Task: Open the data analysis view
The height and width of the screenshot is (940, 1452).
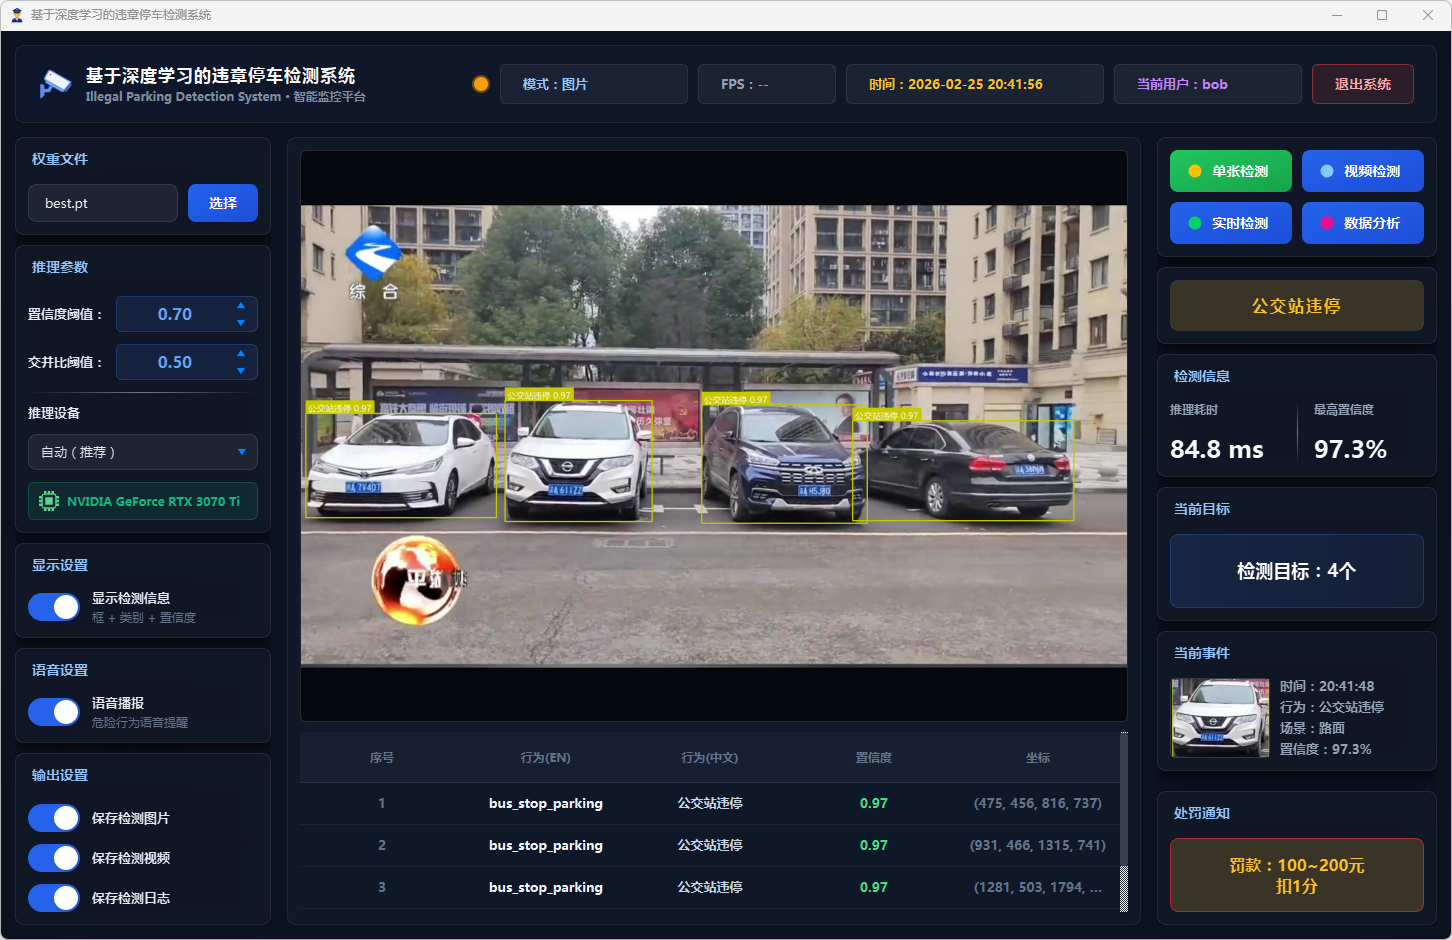Action: [x=1362, y=223]
